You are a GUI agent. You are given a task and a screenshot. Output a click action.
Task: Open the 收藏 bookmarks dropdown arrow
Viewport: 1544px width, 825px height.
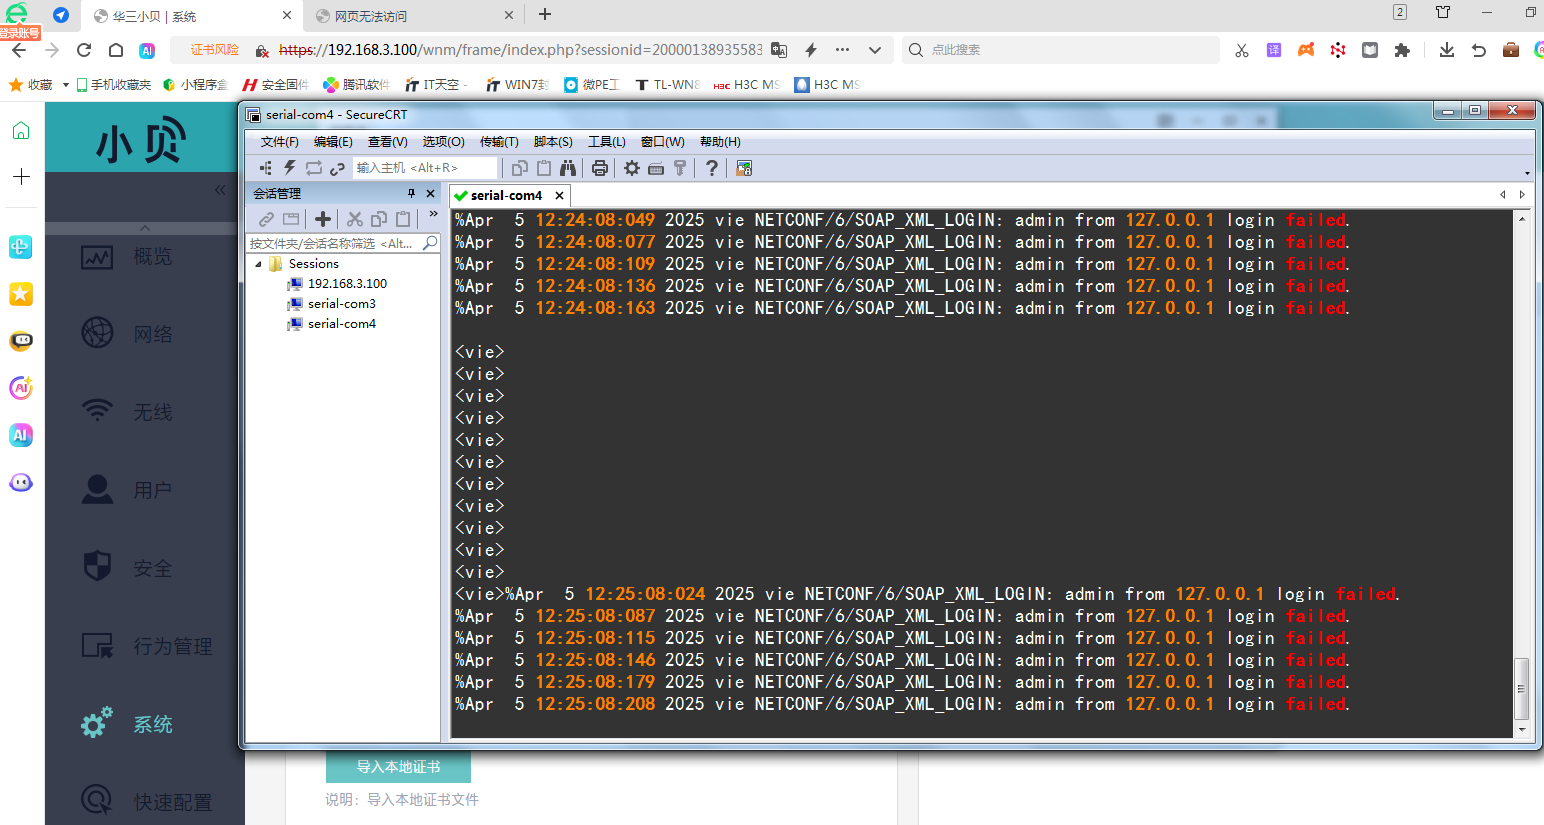pos(66,85)
